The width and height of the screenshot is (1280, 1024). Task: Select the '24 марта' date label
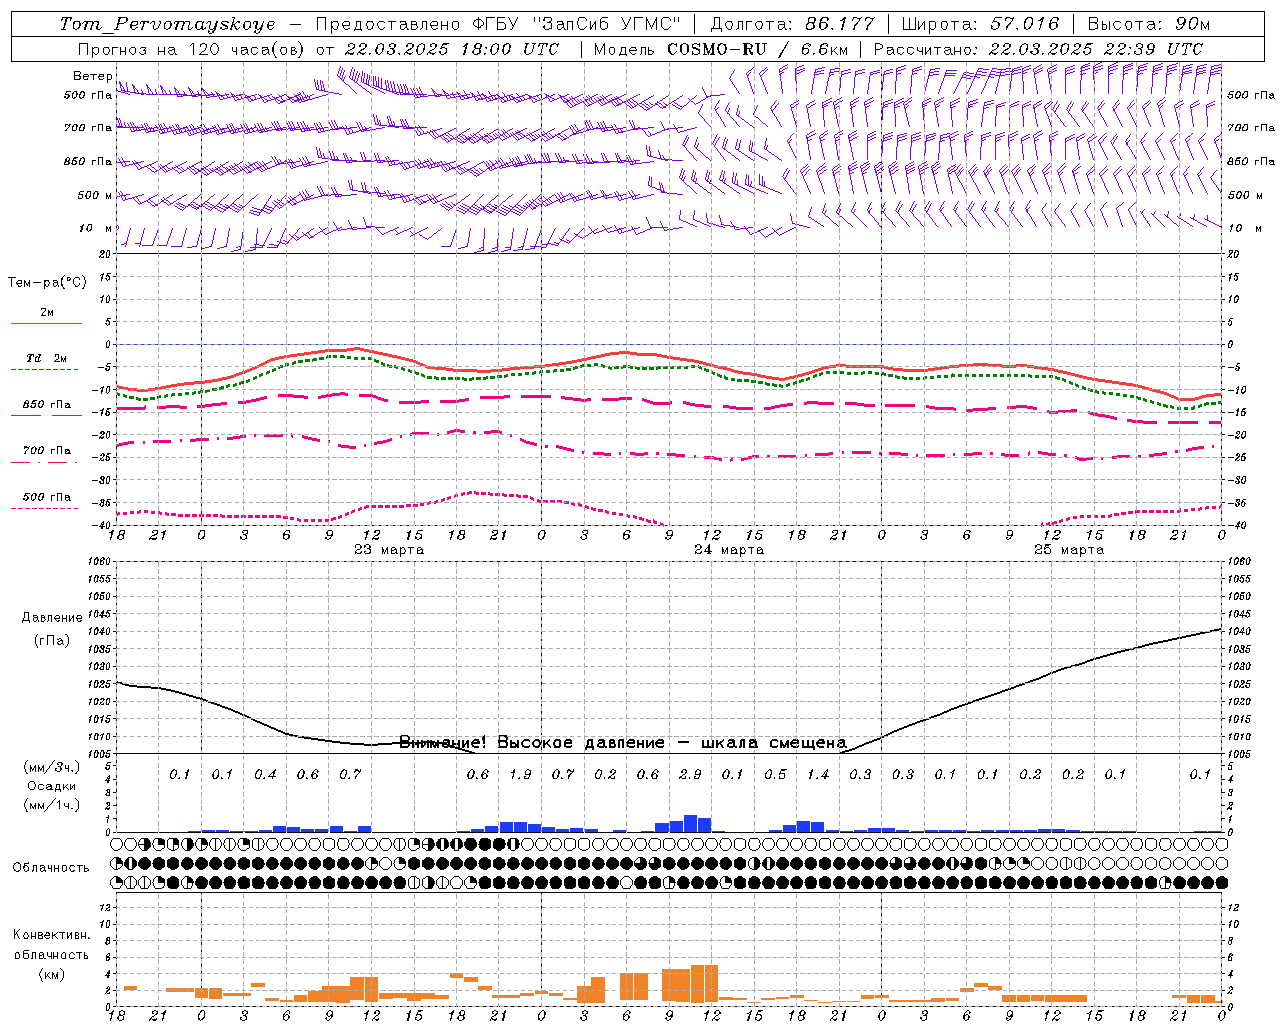click(729, 550)
